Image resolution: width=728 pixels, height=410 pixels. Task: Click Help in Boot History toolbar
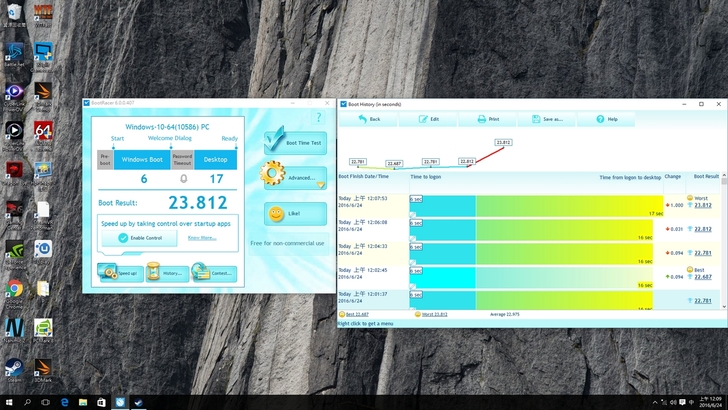606,119
